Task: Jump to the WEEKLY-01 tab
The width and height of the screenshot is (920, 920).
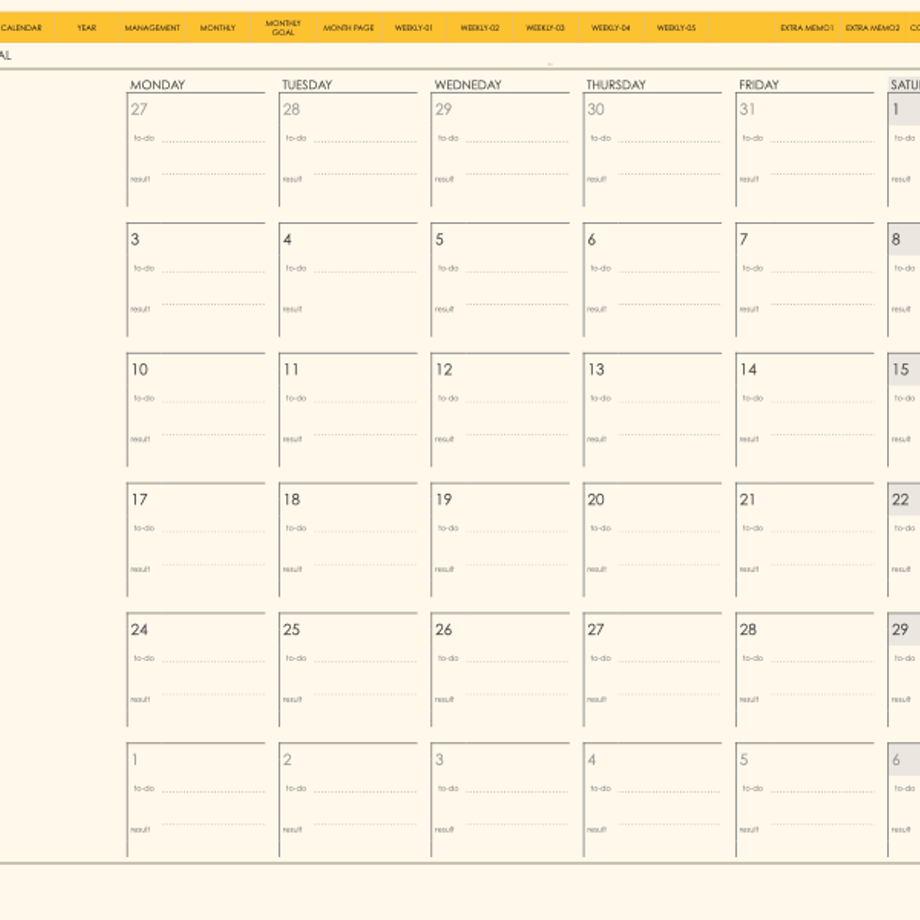Action: [x=414, y=28]
